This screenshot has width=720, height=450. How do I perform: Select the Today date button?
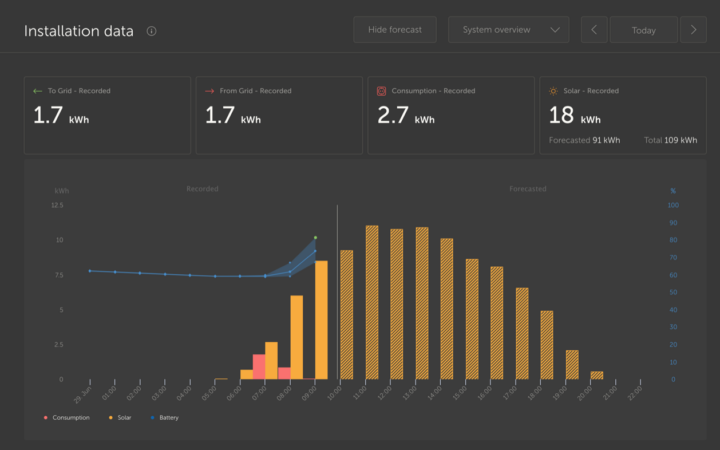(x=644, y=30)
